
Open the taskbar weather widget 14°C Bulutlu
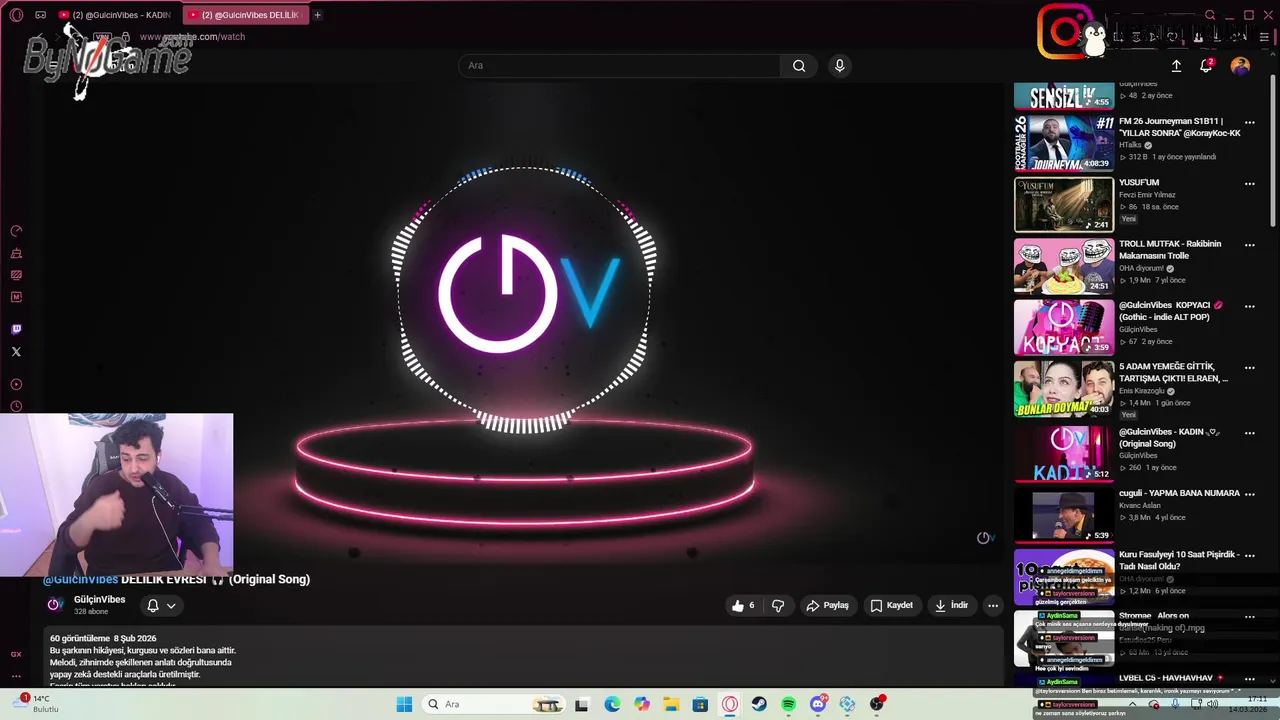click(x=38, y=704)
